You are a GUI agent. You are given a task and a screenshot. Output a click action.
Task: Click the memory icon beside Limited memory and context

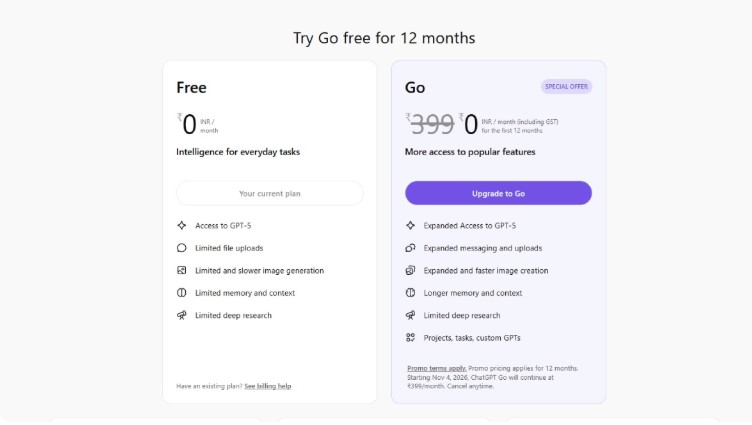(181, 293)
